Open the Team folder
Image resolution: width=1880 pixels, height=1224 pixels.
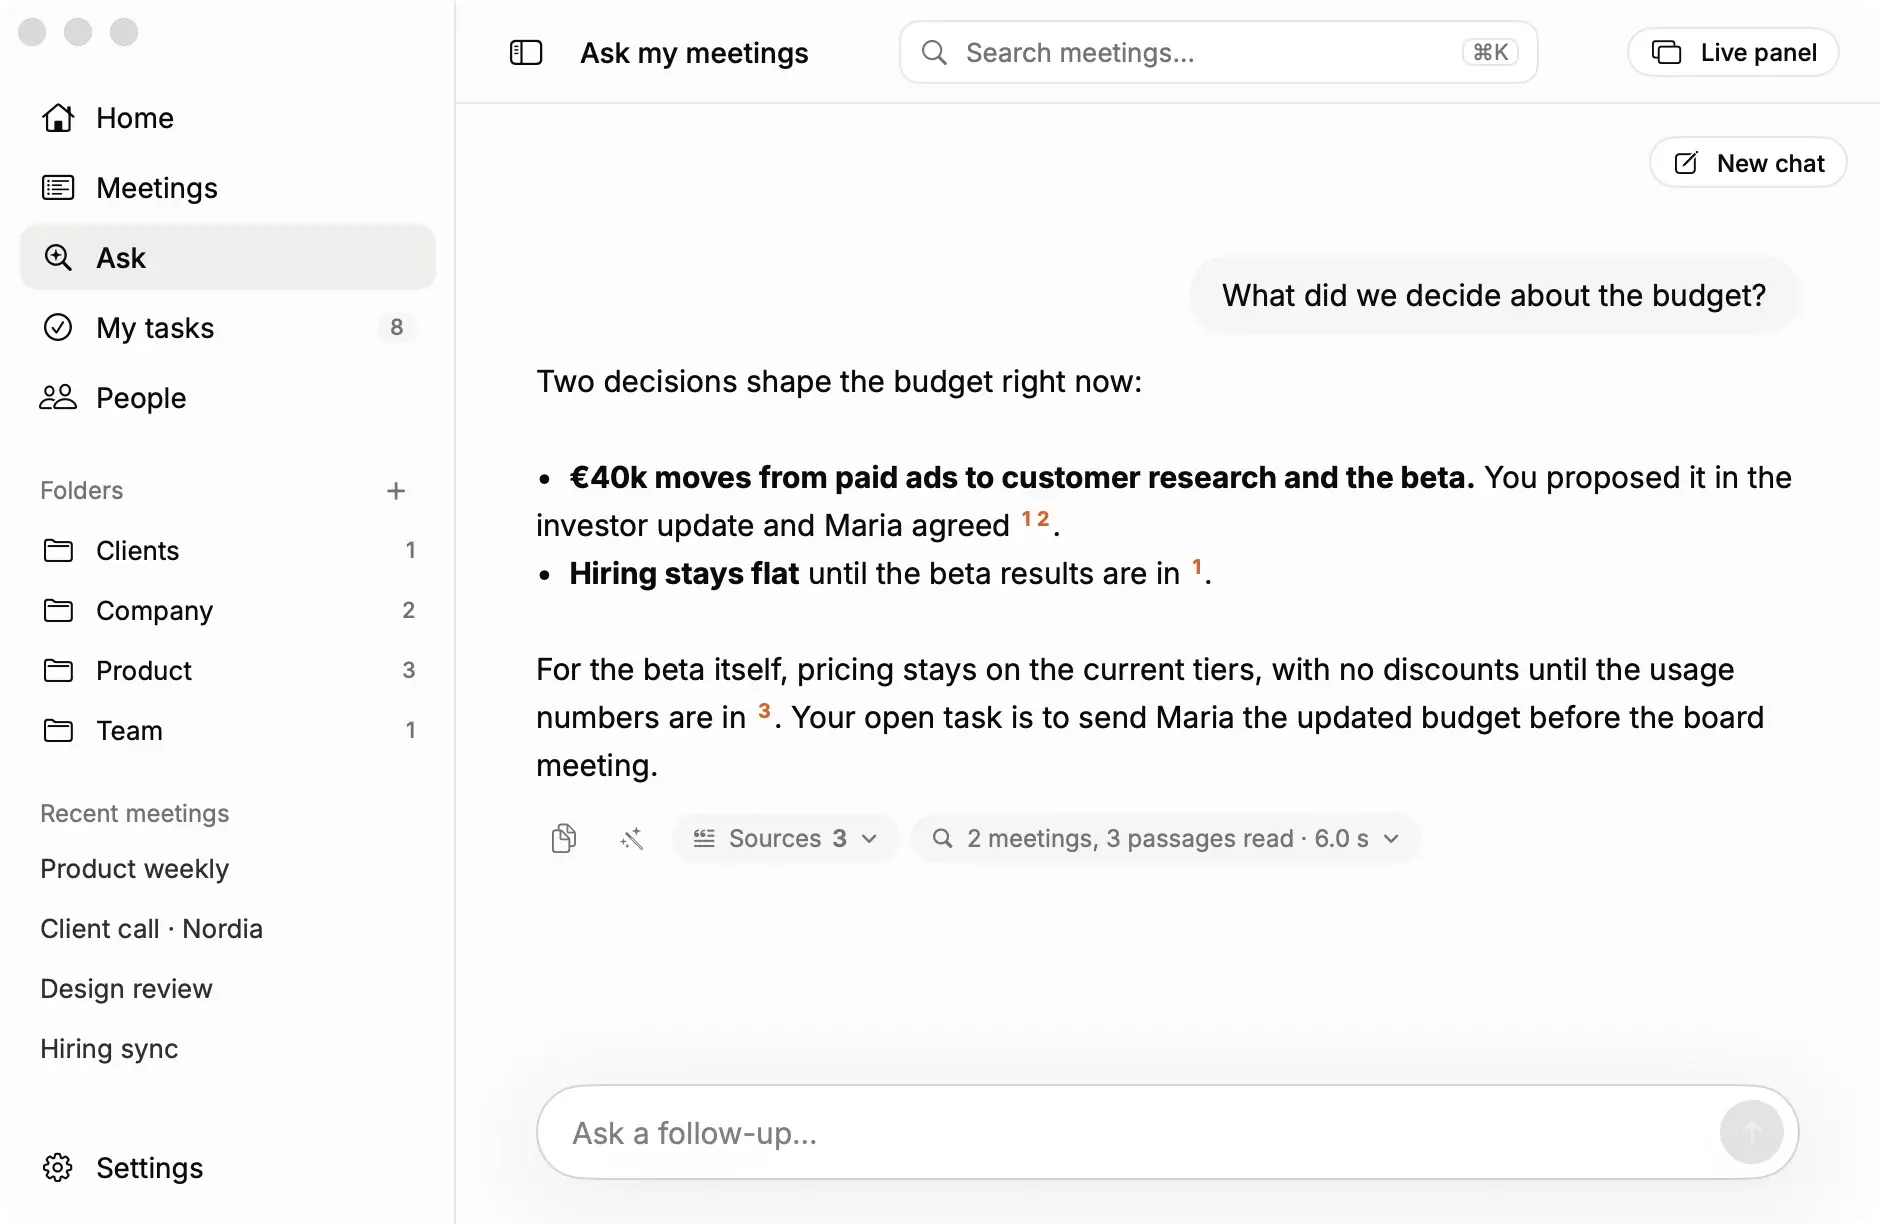click(228, 731)
